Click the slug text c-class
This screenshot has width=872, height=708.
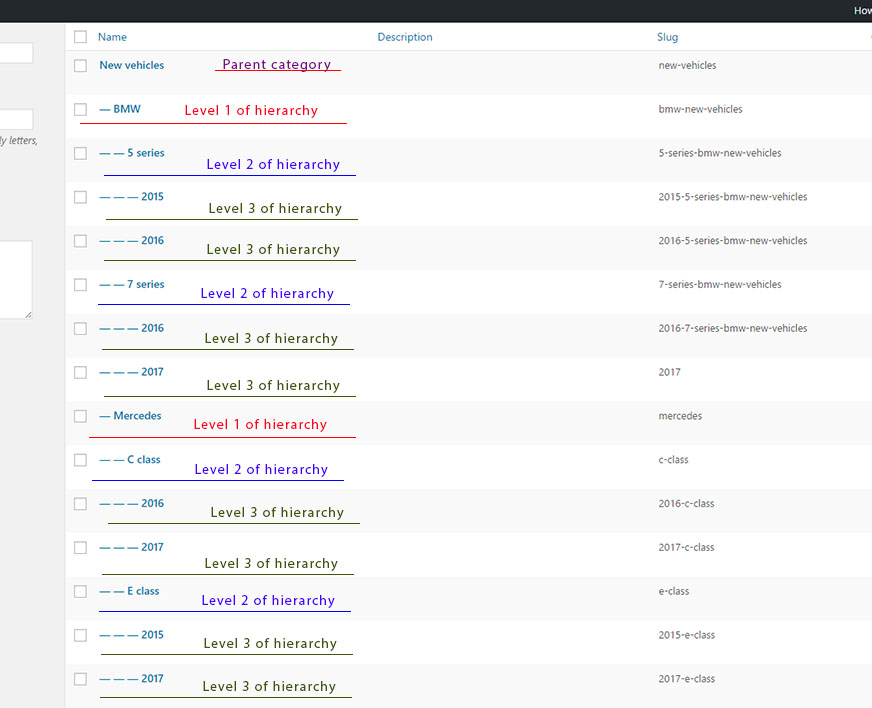[x=673, y=459]
